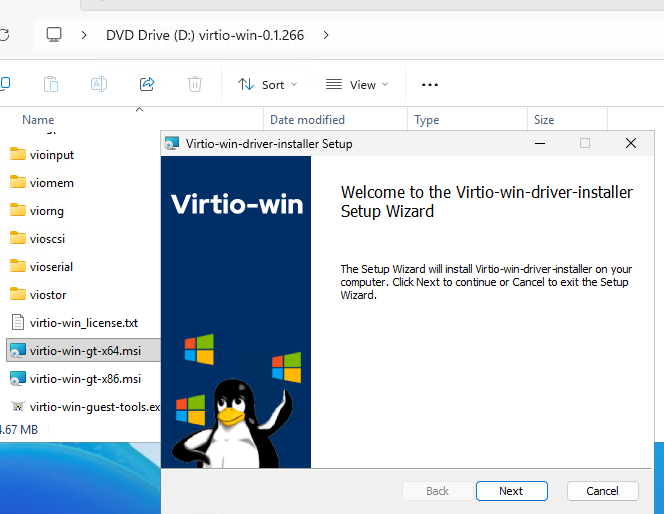Click the virtio-win-gt-x86.msi installer icon
Viewport: 664px width, 514px height.
[18, 379]
